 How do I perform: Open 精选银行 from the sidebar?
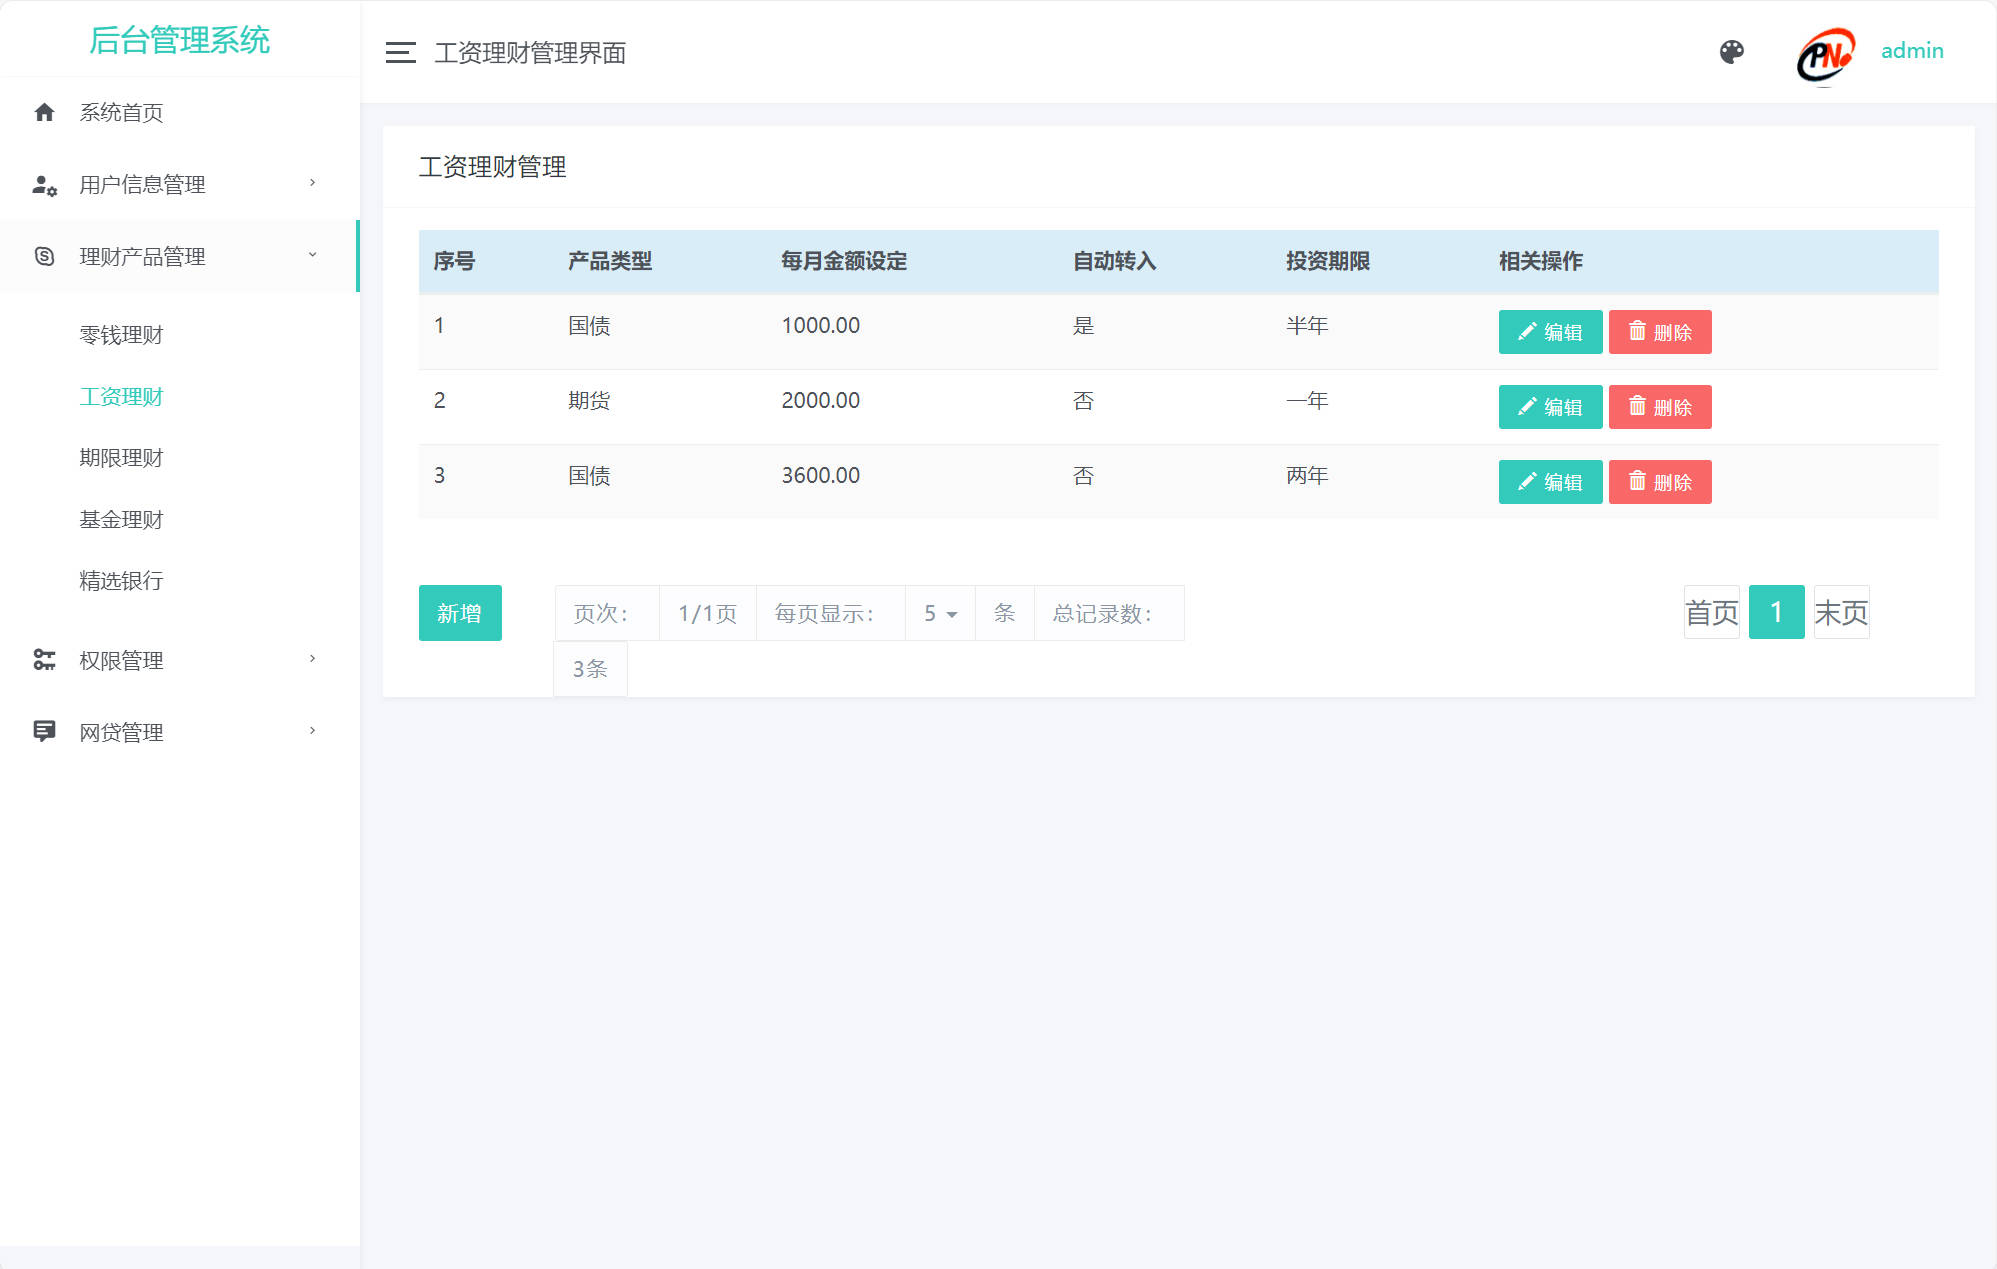[119, 581]
